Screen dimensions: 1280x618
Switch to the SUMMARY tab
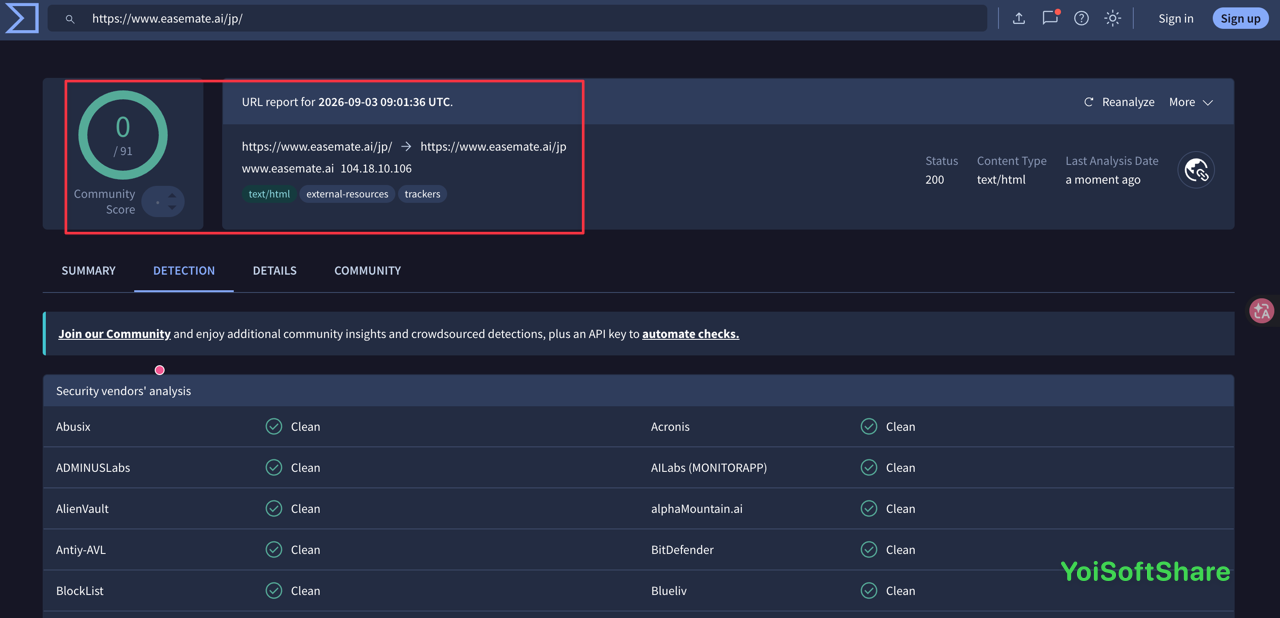point(89,270)
